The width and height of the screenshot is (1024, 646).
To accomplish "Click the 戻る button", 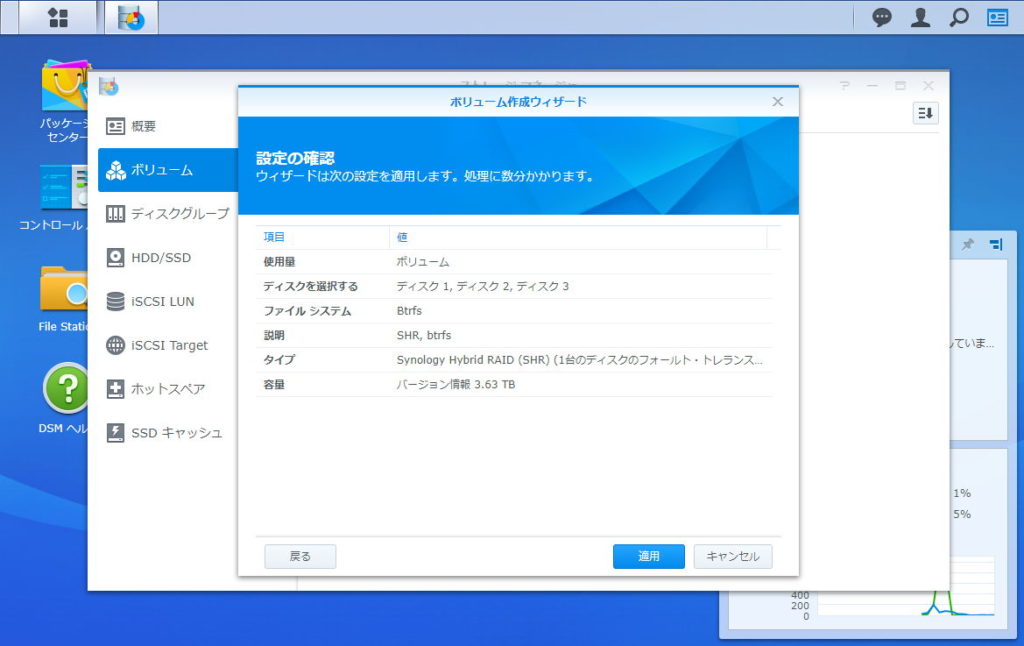I will pos(300,556).
